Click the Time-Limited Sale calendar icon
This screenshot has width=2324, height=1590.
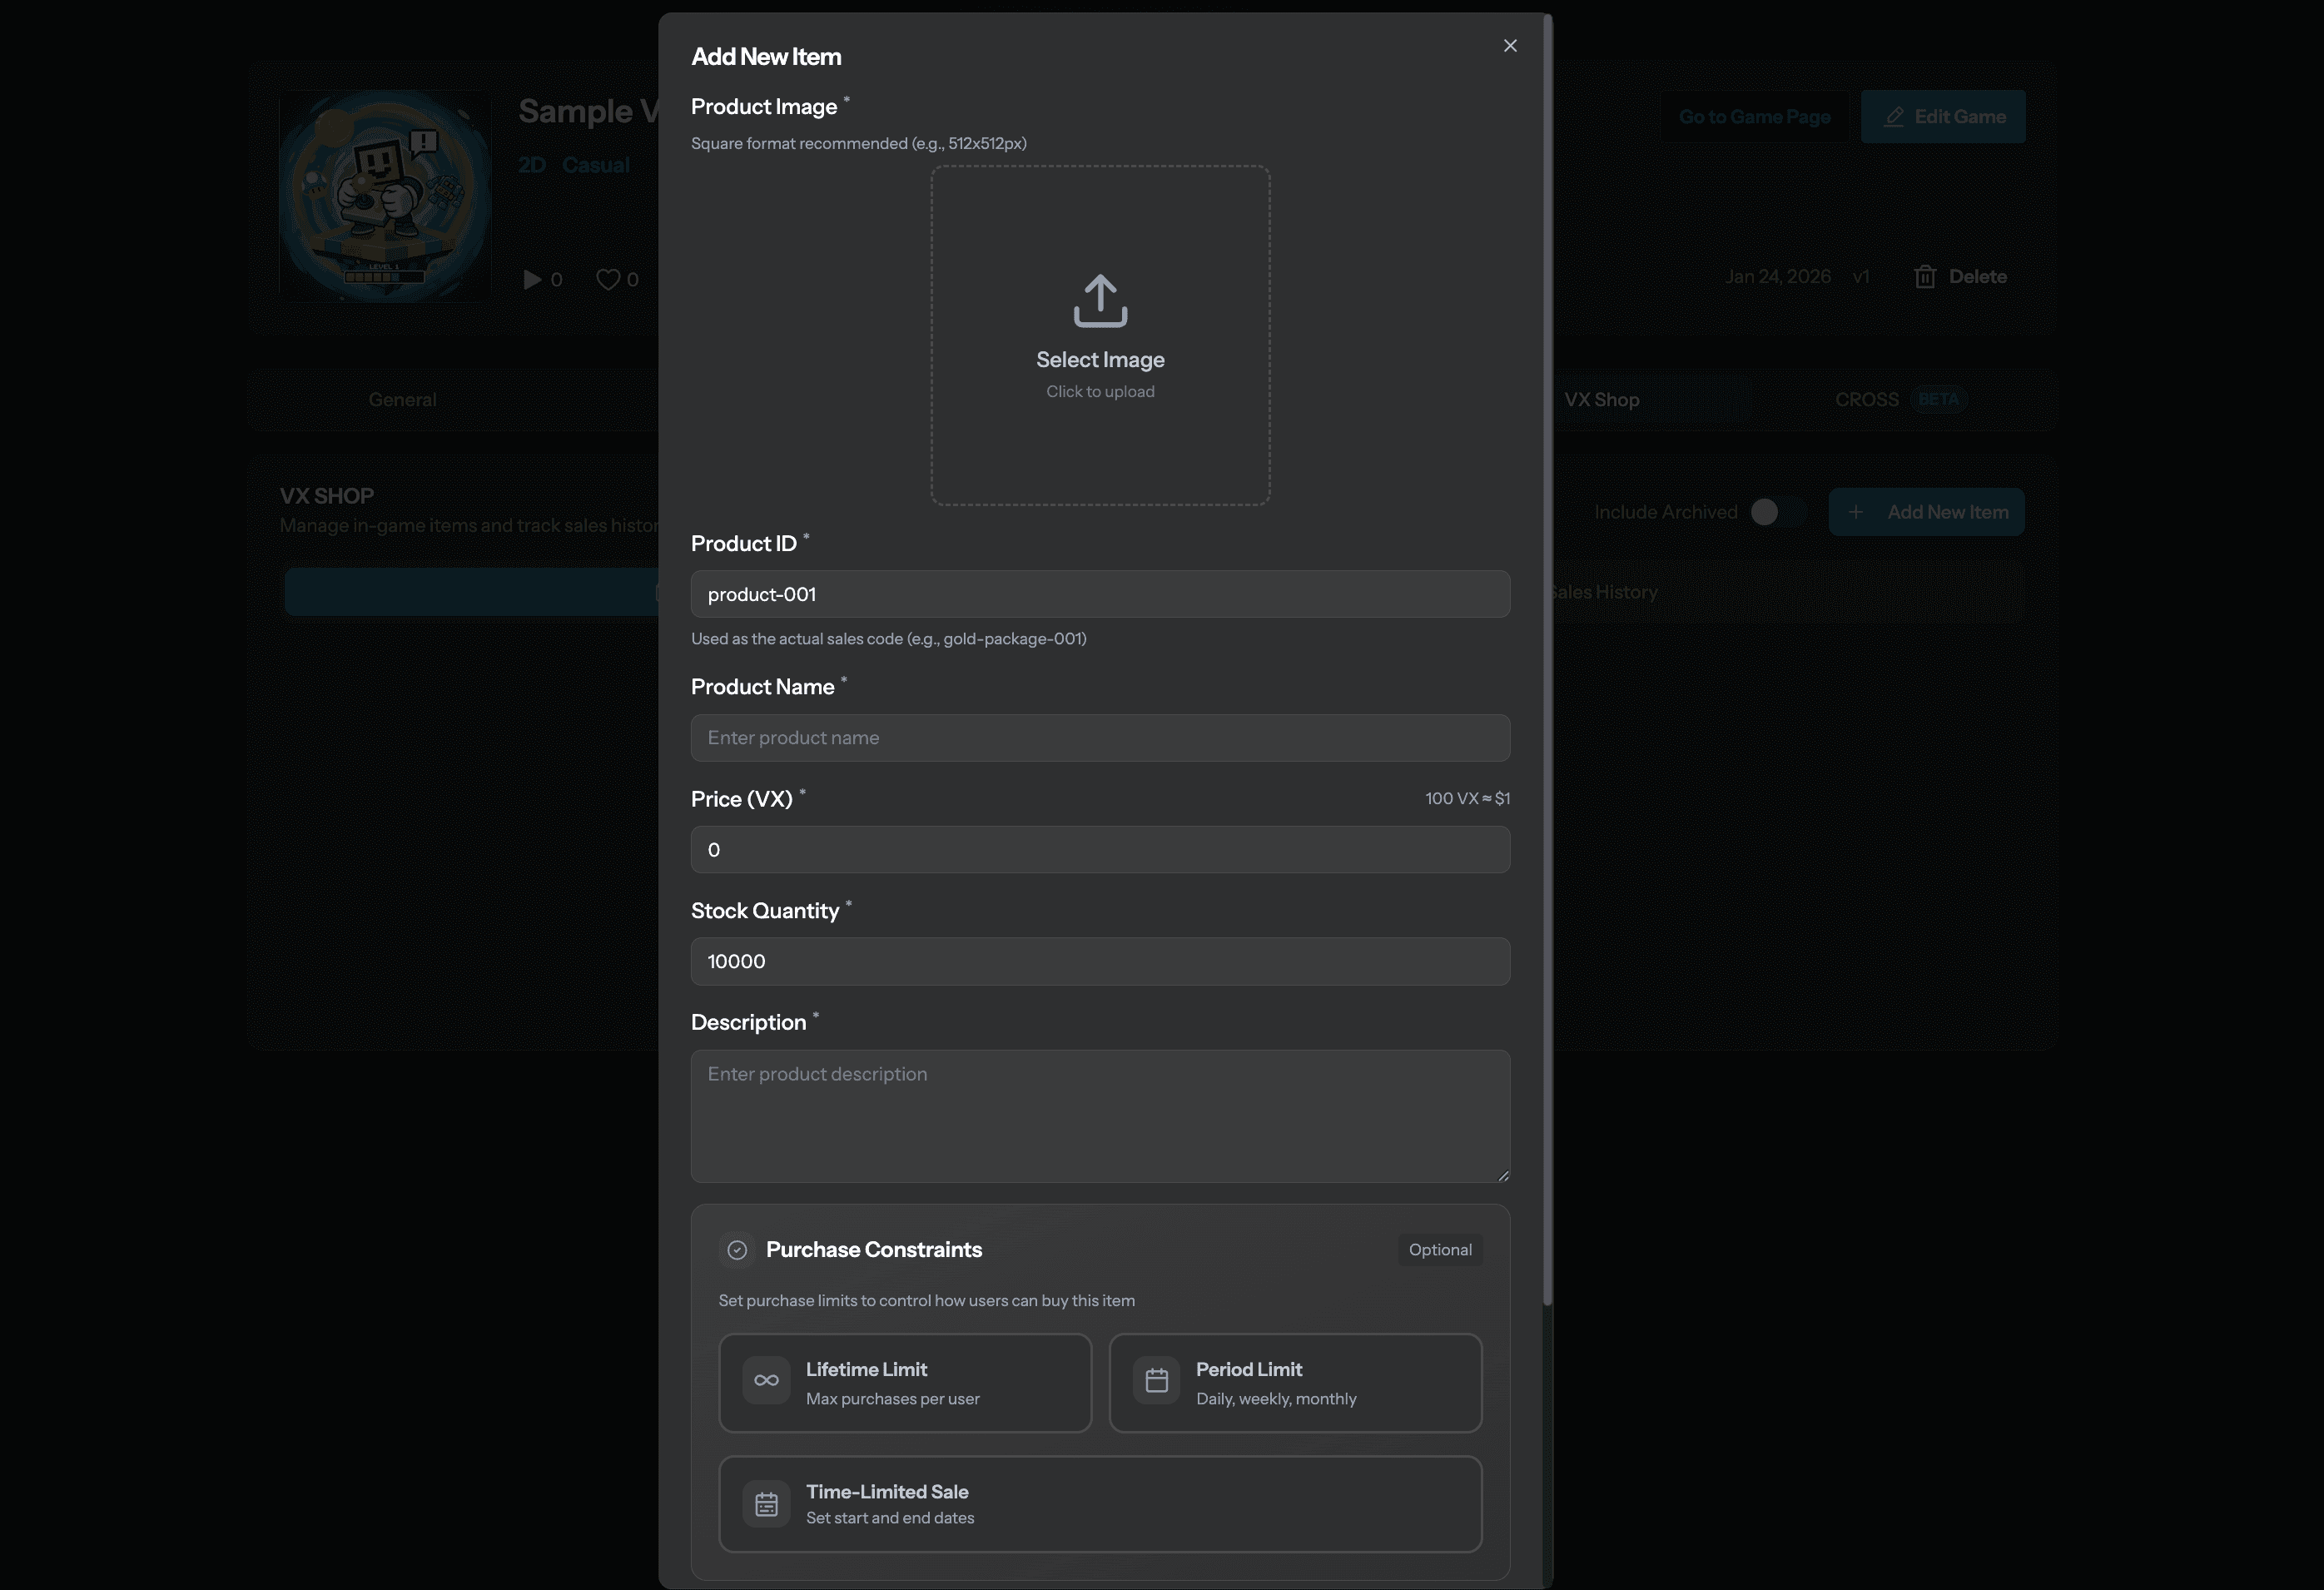(x=766, y=1504)
